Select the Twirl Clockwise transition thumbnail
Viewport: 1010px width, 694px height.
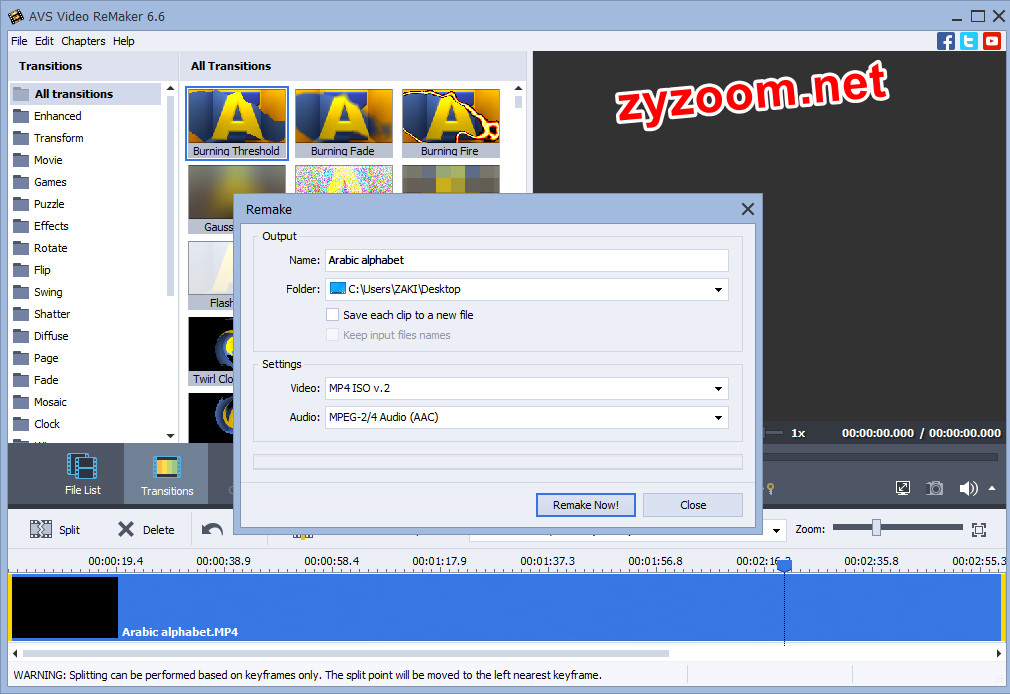tap(211, 351)
